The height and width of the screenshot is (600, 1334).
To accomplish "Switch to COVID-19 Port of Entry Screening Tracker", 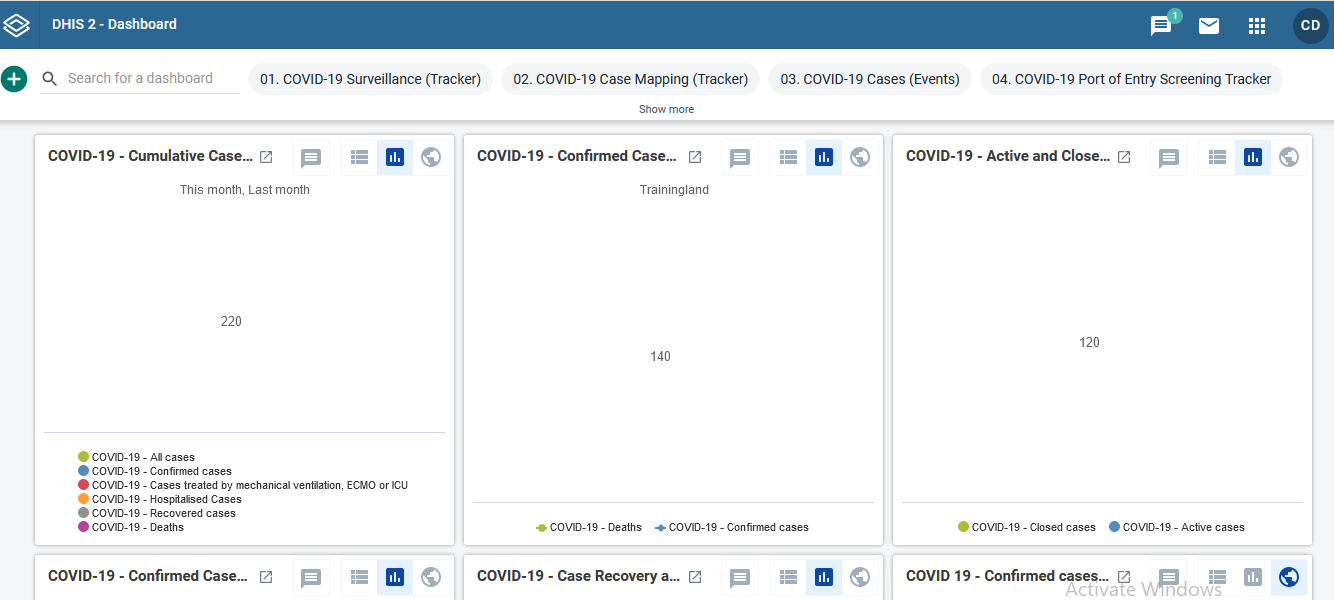I will coord(1131,78).
